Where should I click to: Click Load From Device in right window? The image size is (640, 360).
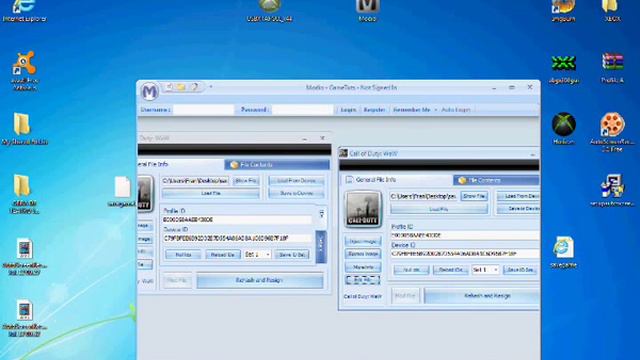point(518,196)
